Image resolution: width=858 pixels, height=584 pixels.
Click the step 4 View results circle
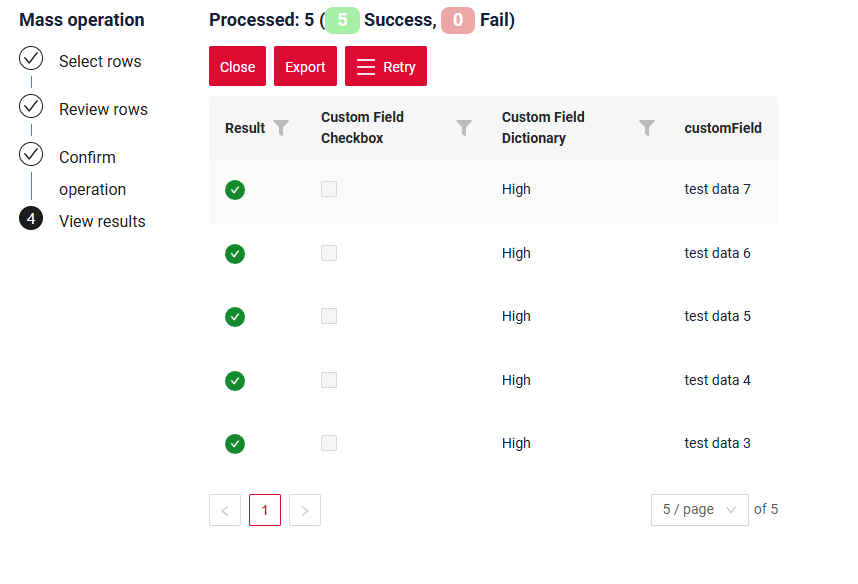pos(31,219)
